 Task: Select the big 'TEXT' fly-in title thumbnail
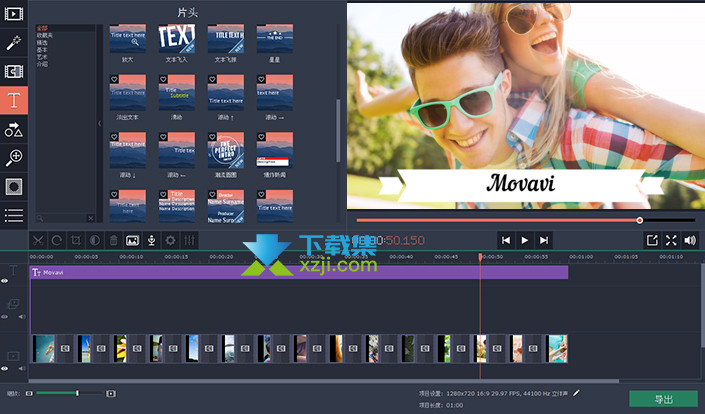177,39
